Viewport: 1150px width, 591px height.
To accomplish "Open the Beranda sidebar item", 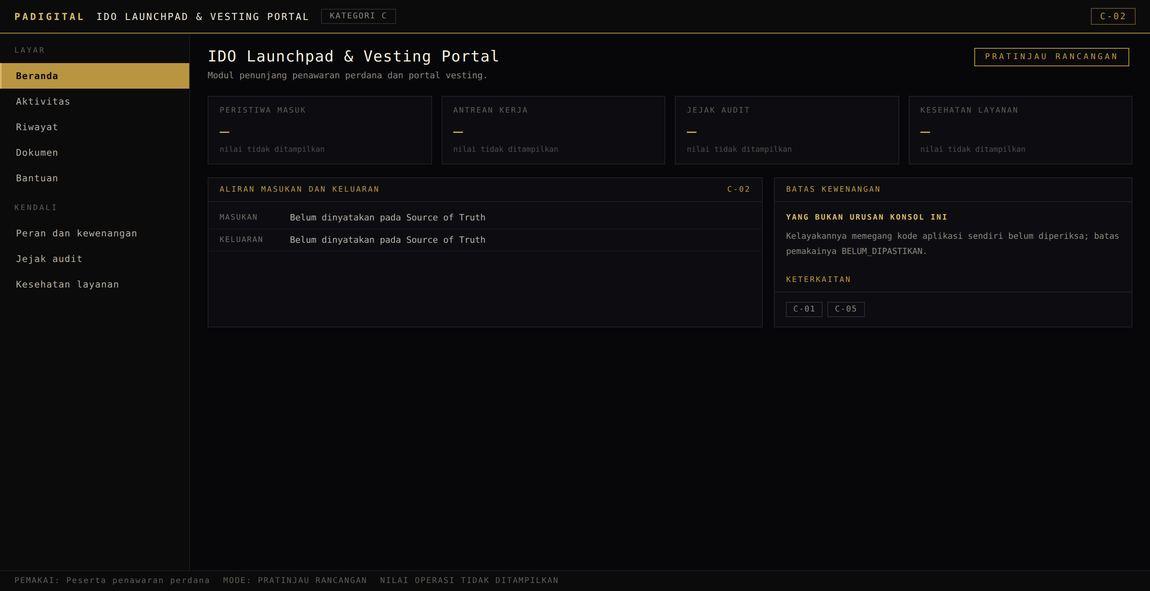I will coord(95,76).
